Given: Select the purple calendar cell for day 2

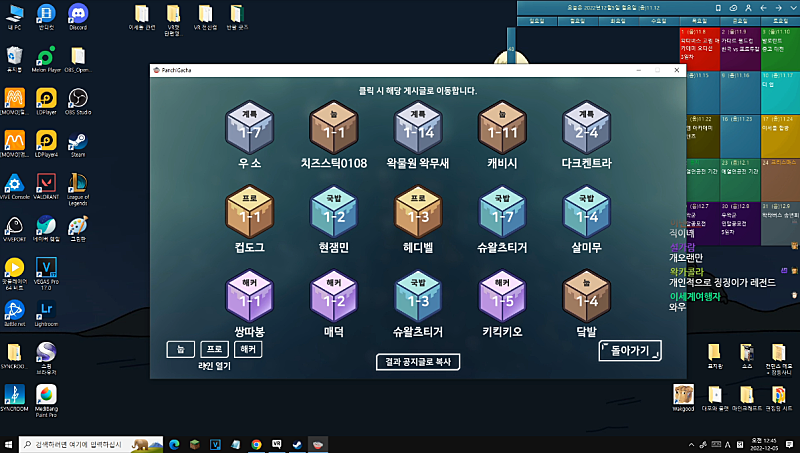Looking at the screenshot, I should coord(740,49).
